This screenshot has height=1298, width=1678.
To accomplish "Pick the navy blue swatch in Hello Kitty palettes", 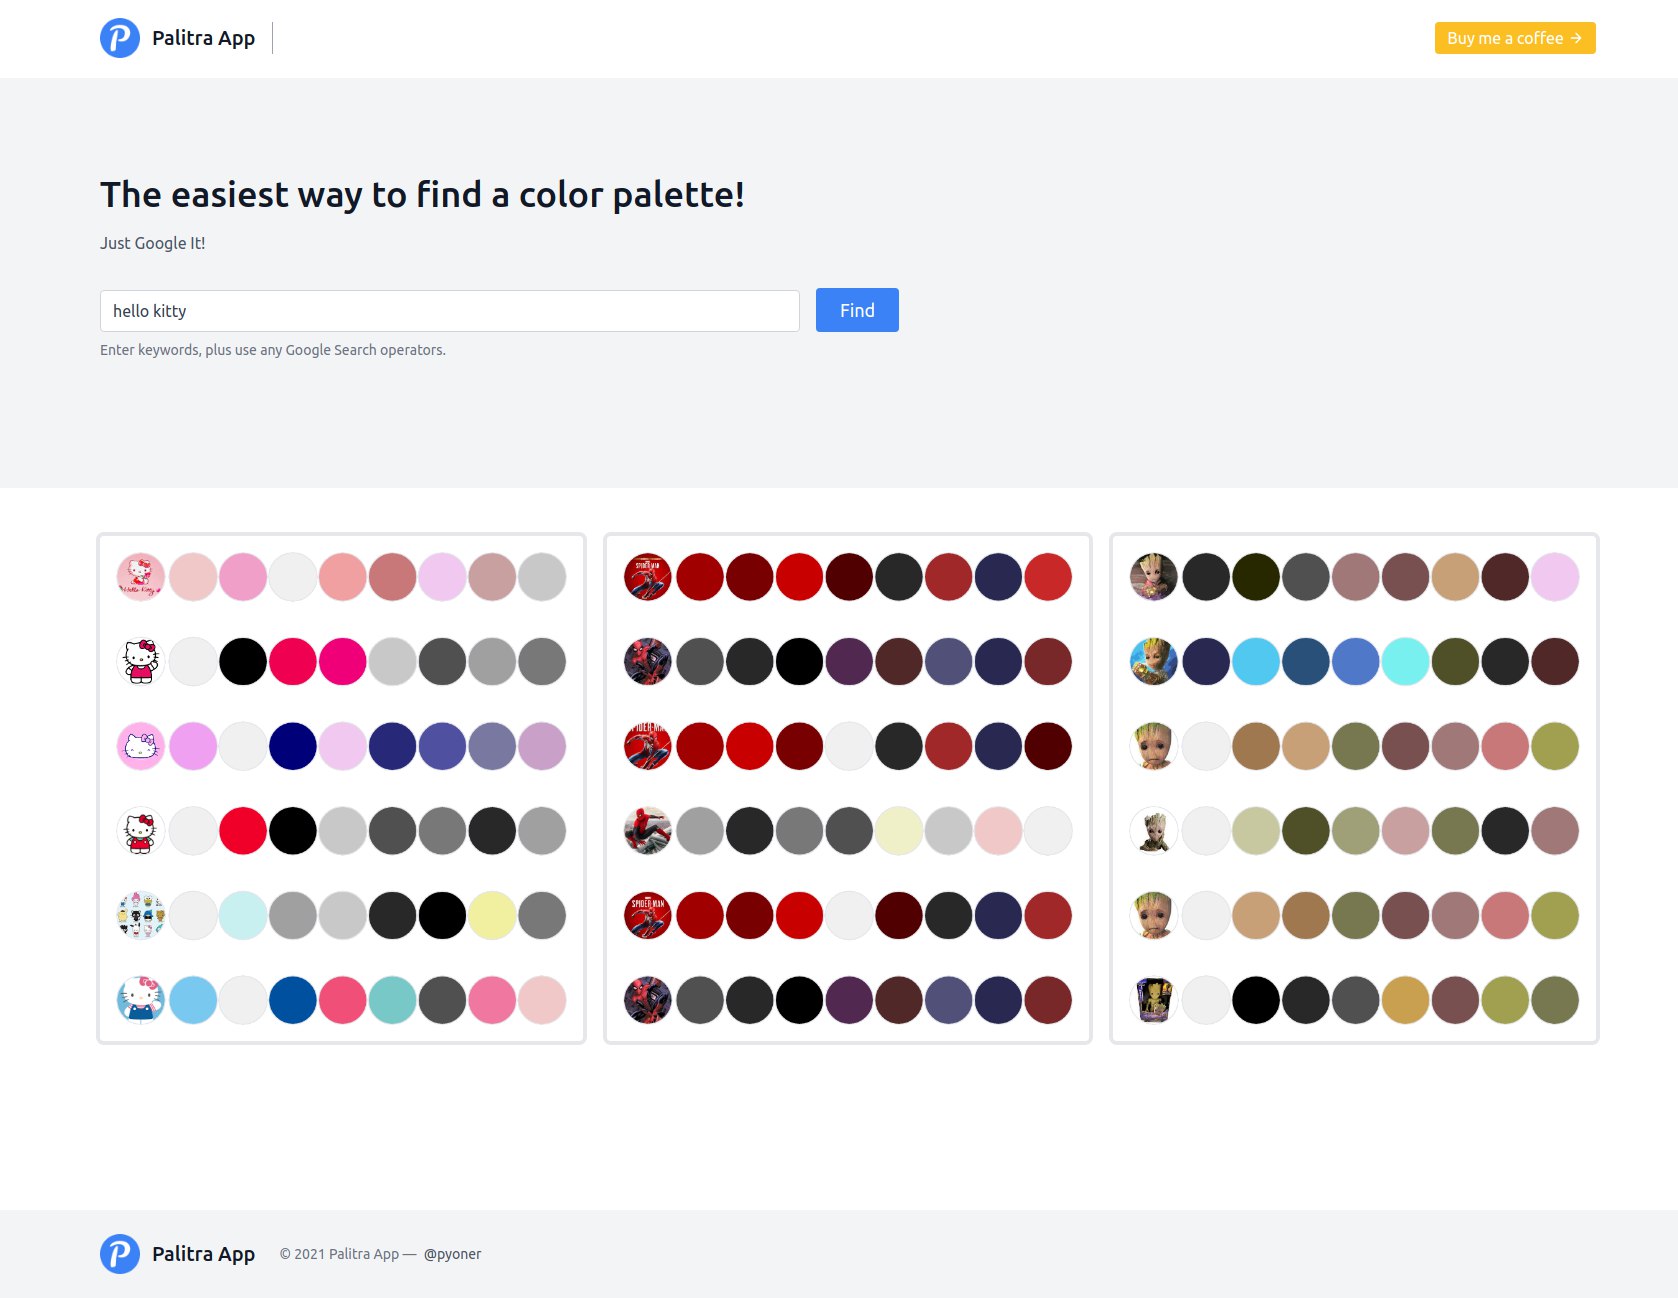I will [293, 746].
